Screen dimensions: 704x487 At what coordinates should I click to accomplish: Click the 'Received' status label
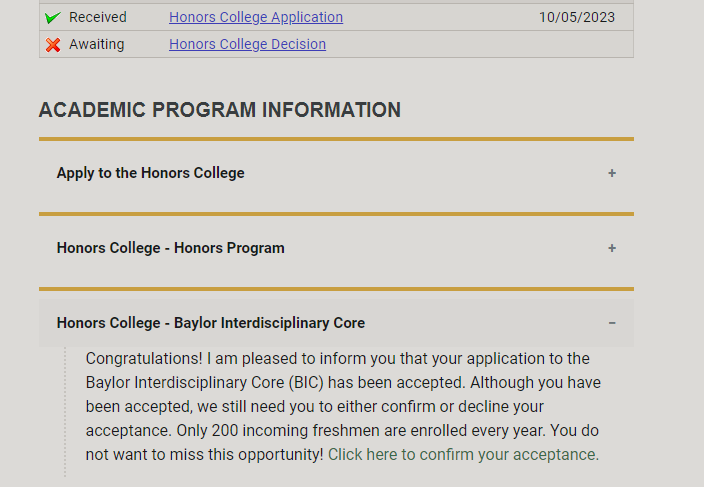pos(98,17)
